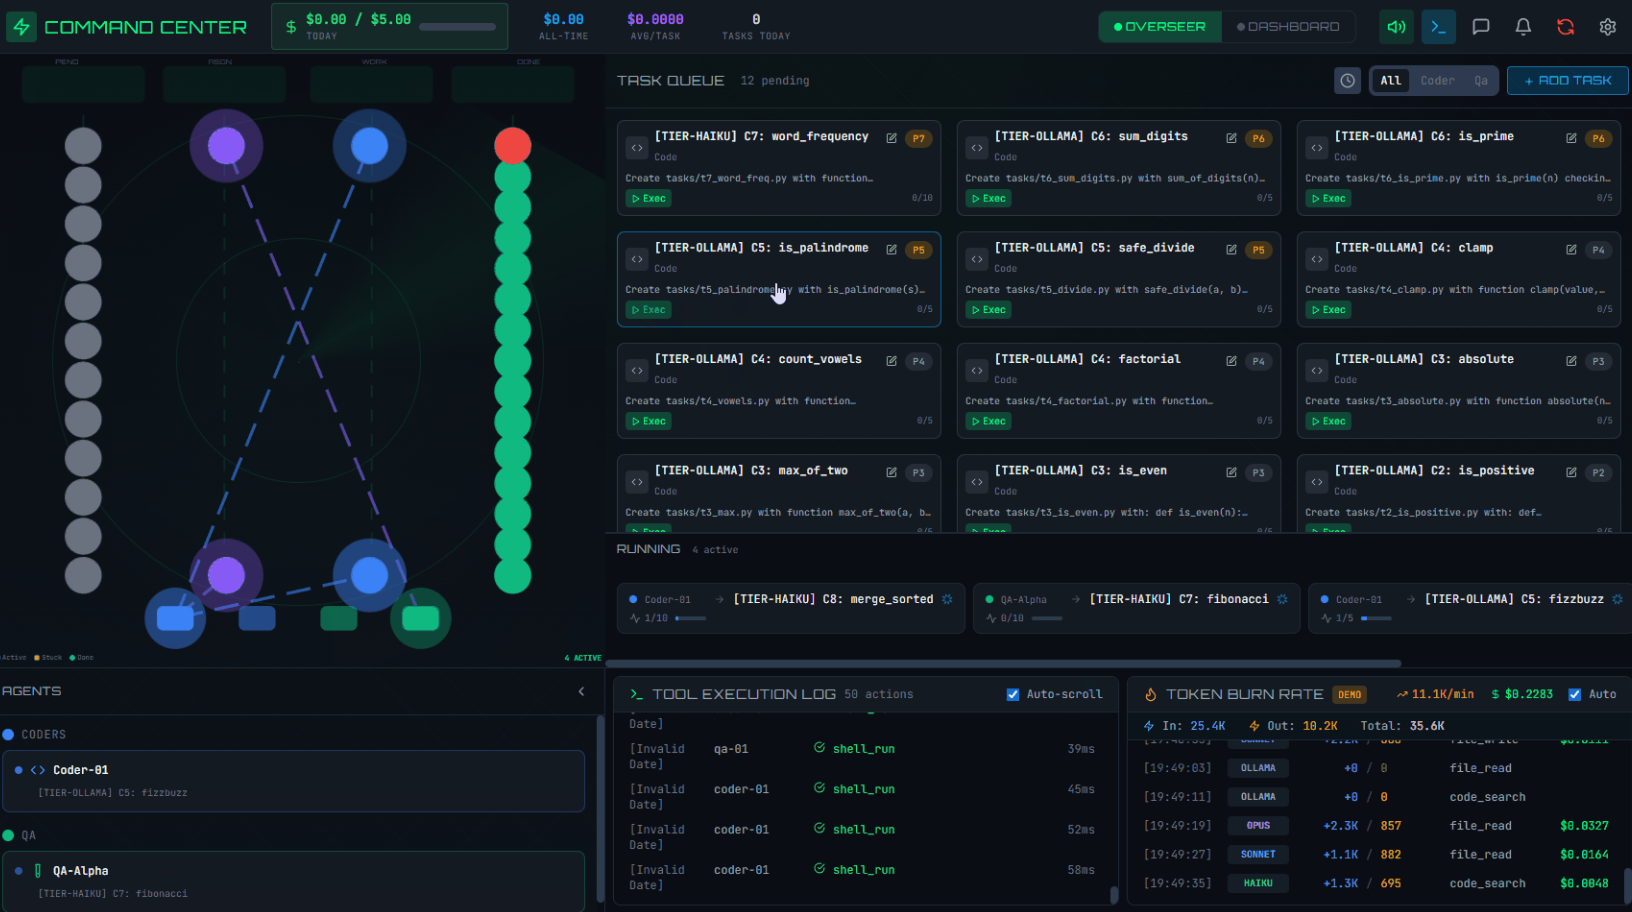Execute the C6: sum_digits task
Viewport: 1632px width, 912px height.
pyautogui.click(x=989, y=199)
